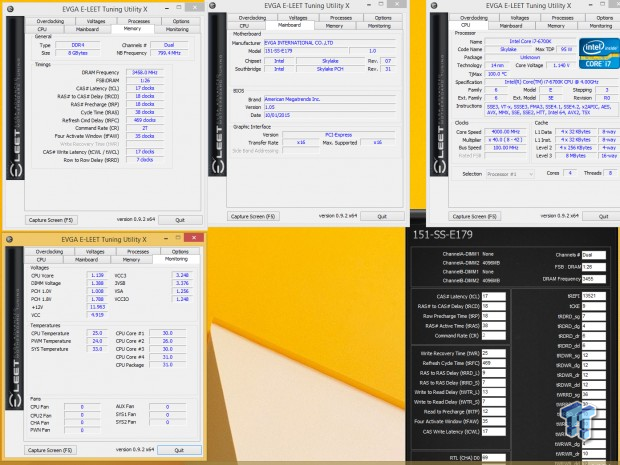Screen dimensions: 620x465
Task: Click the Multiplier value x 40.0 (8 - 42)
Action: (x=506, y=140)
